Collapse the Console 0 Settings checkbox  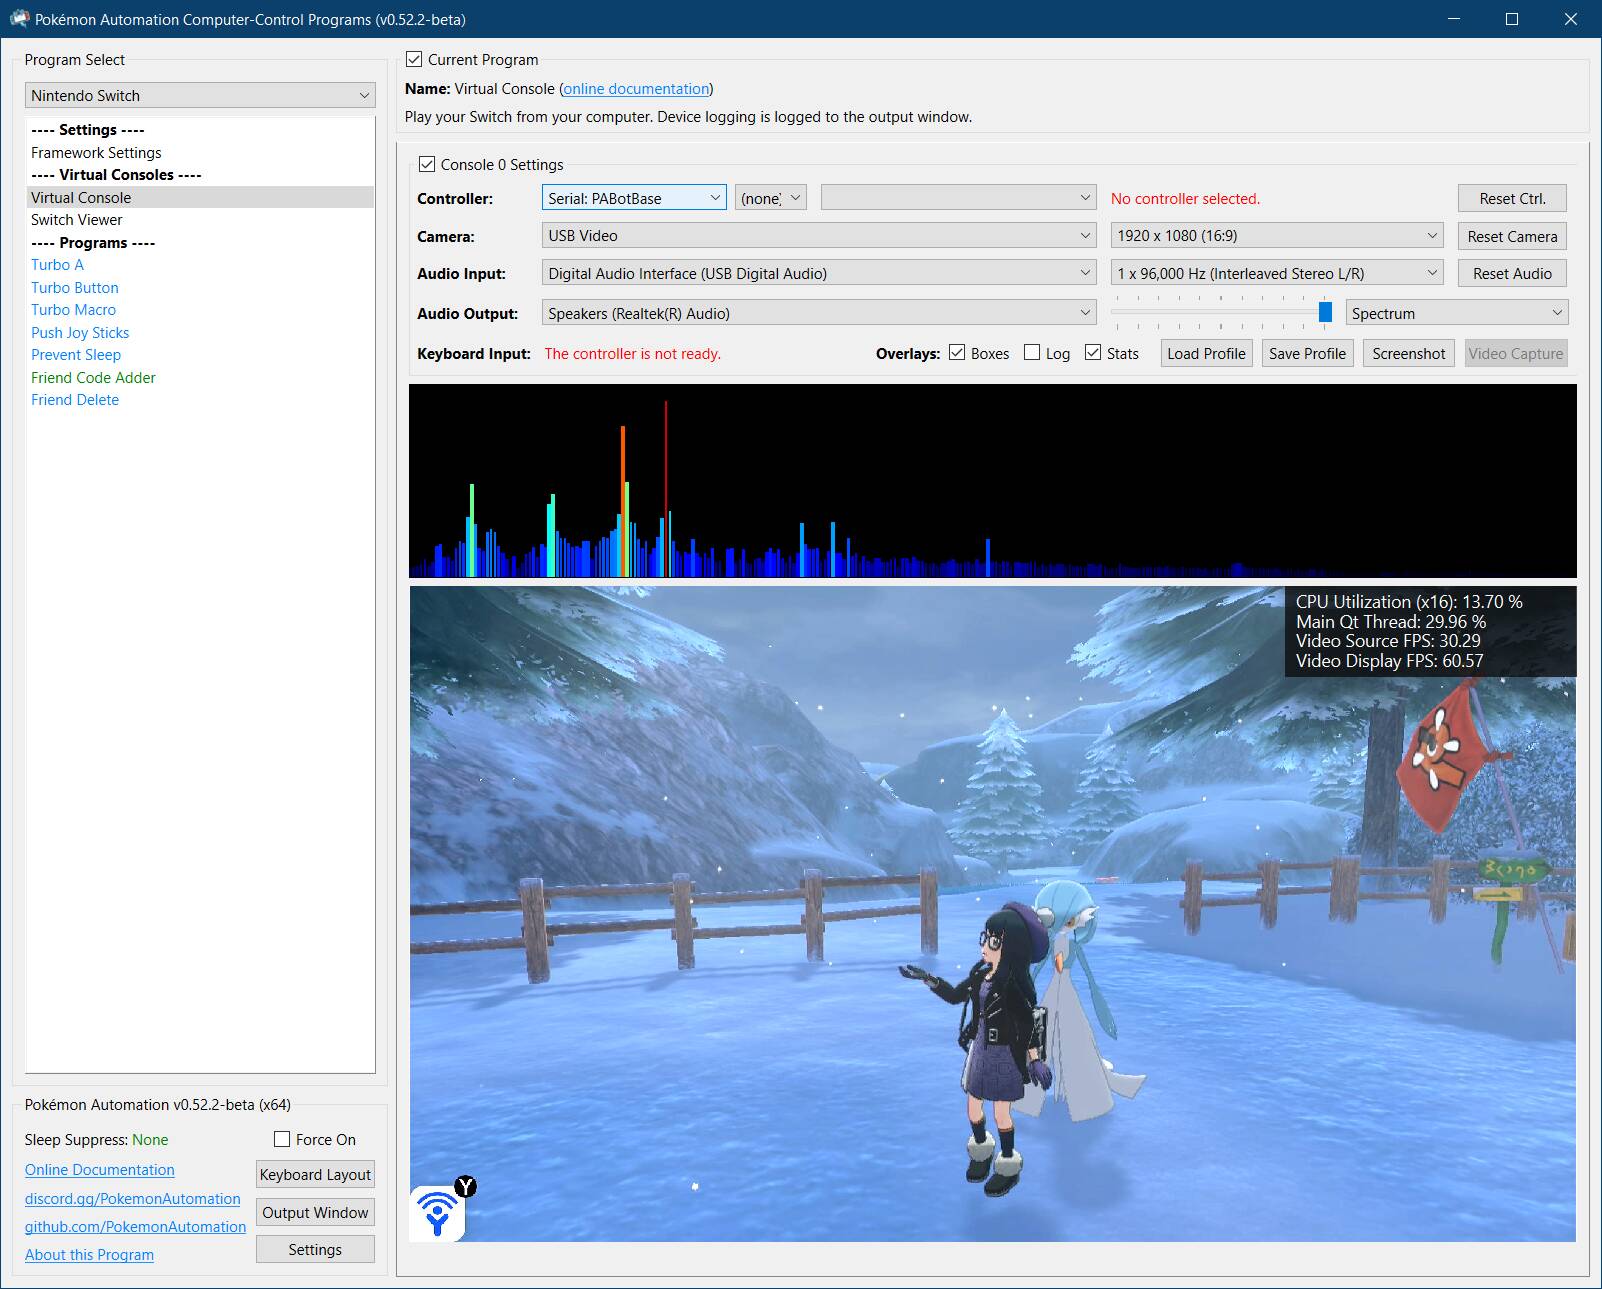pyautogui.click(x=427, y=164)
